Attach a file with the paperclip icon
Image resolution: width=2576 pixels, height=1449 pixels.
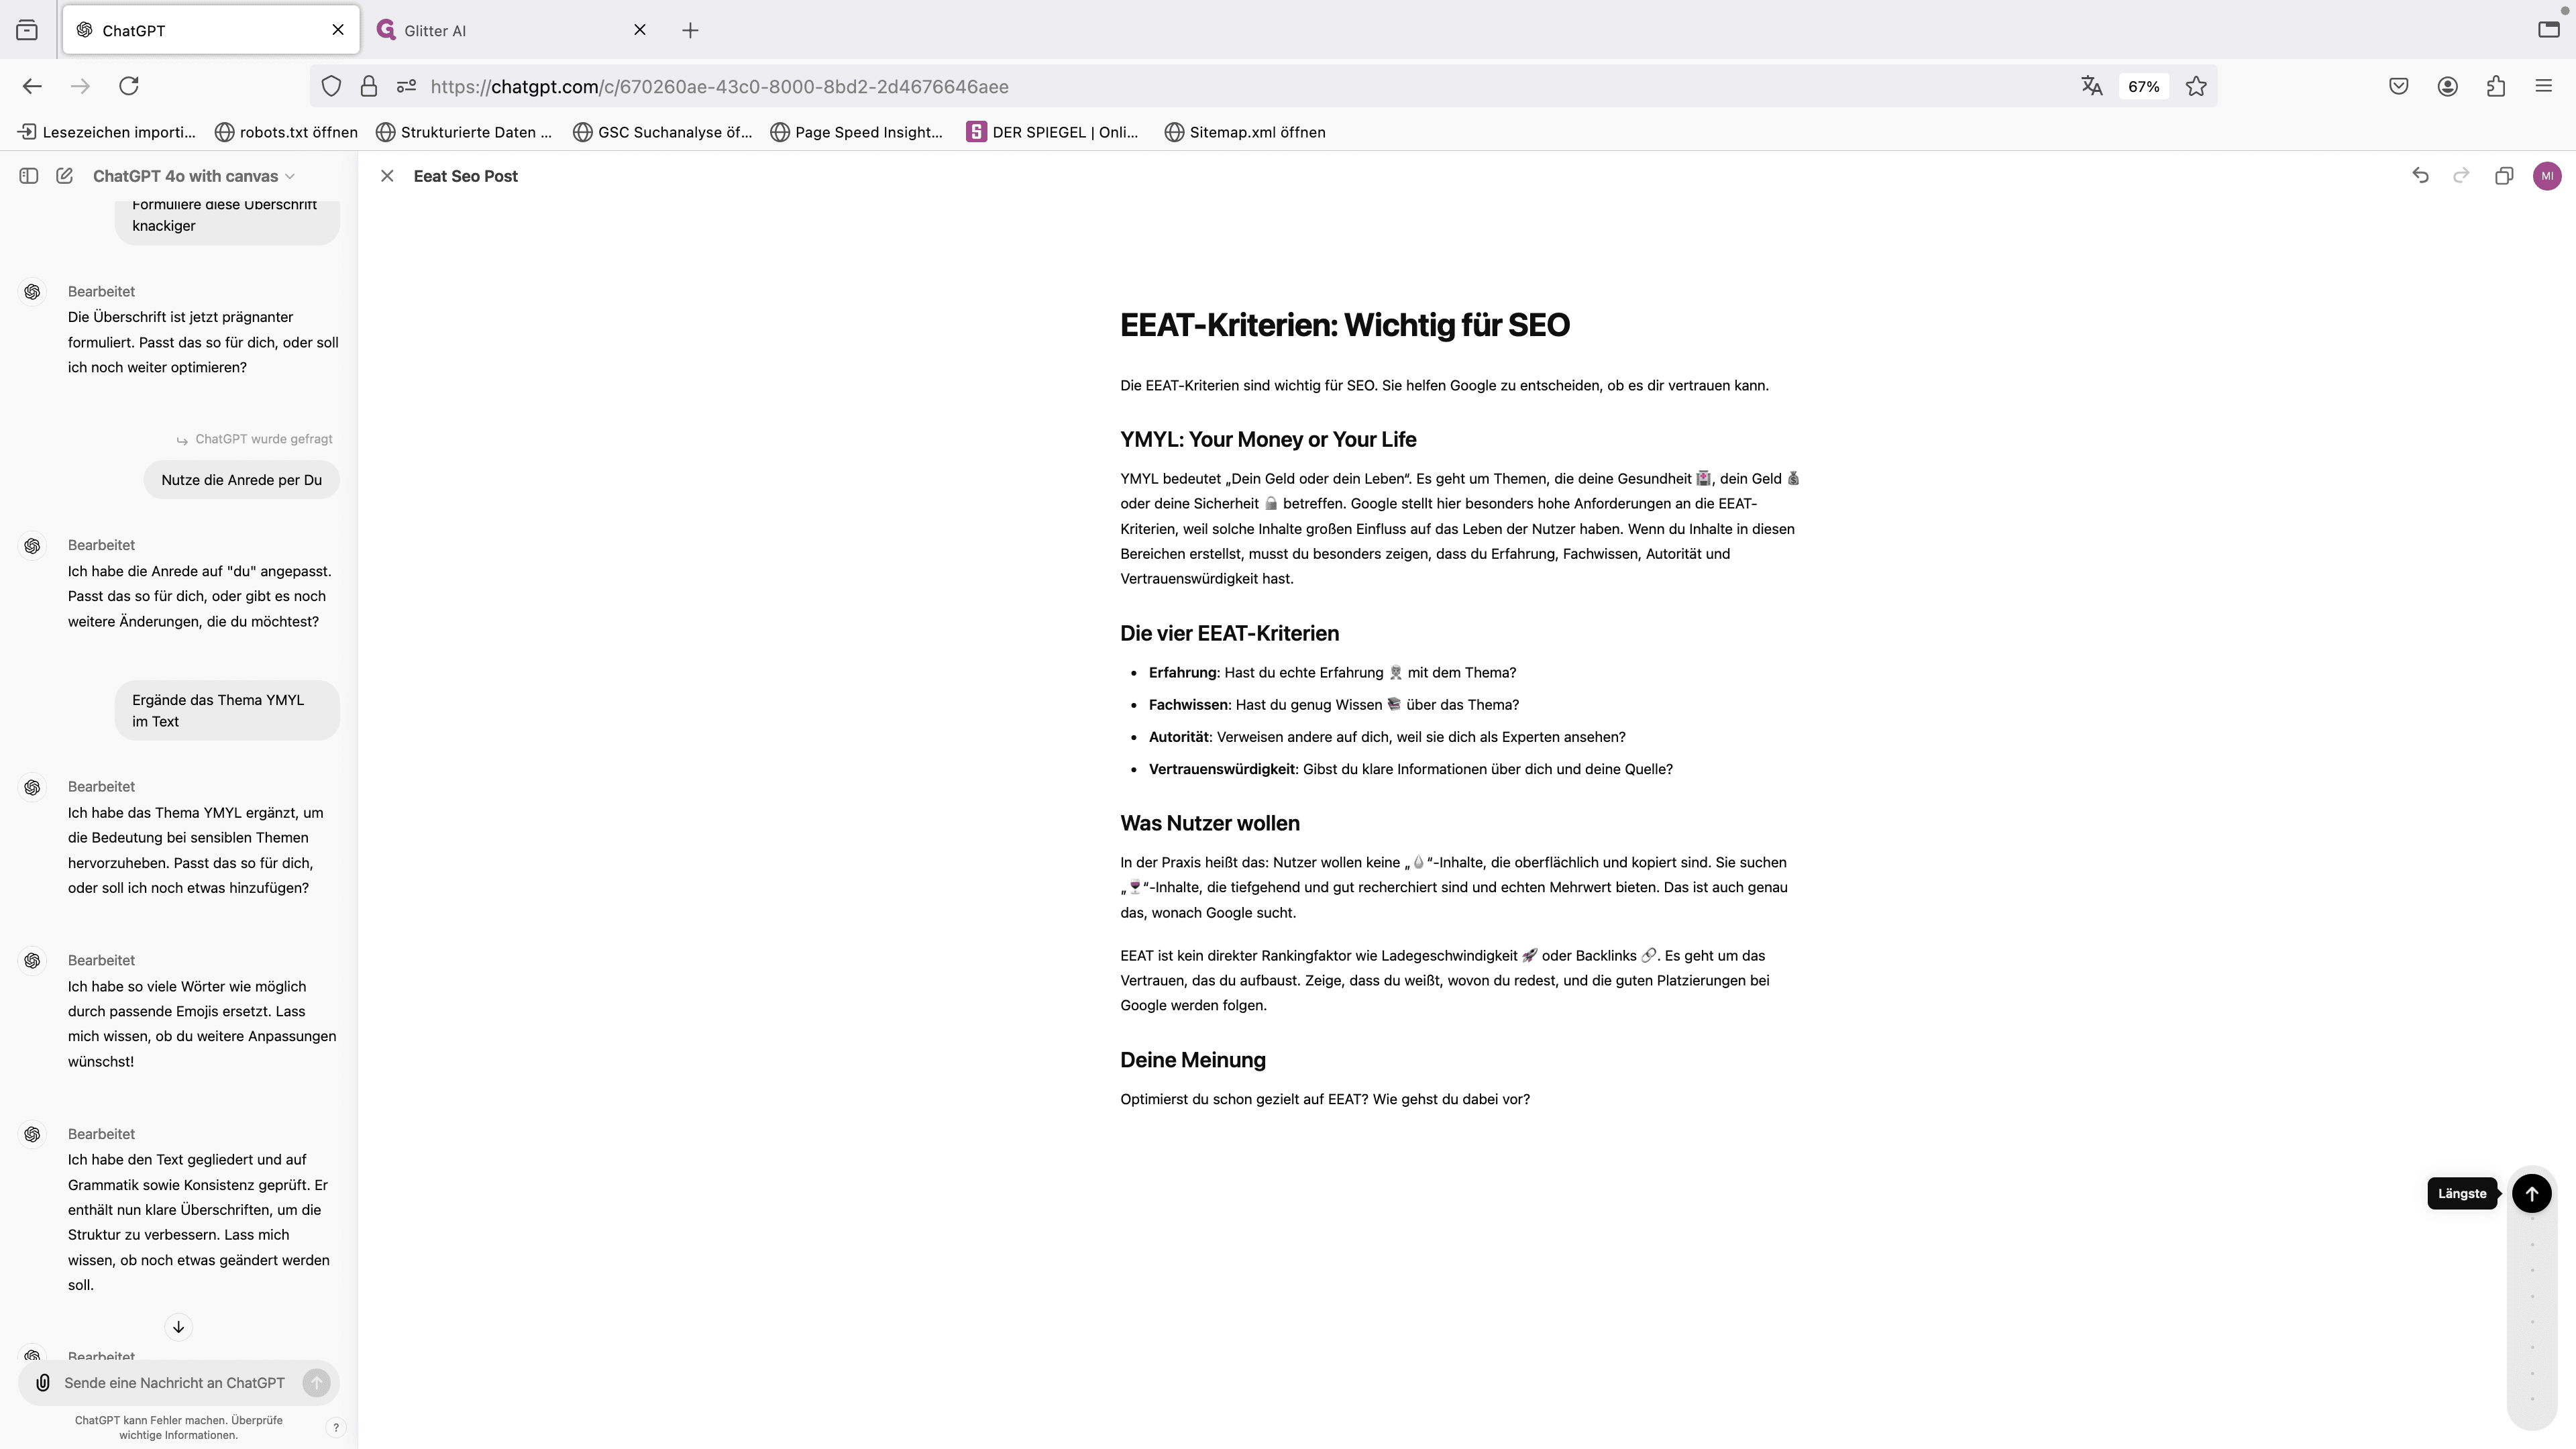[x=43, y=1383]
